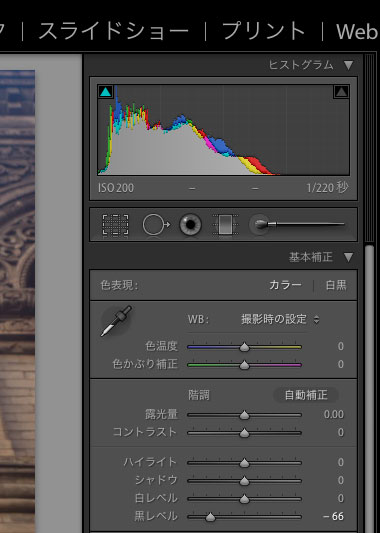
Task: Click the 色かぶり補正 value 0 field
Action: coord(341,364)
